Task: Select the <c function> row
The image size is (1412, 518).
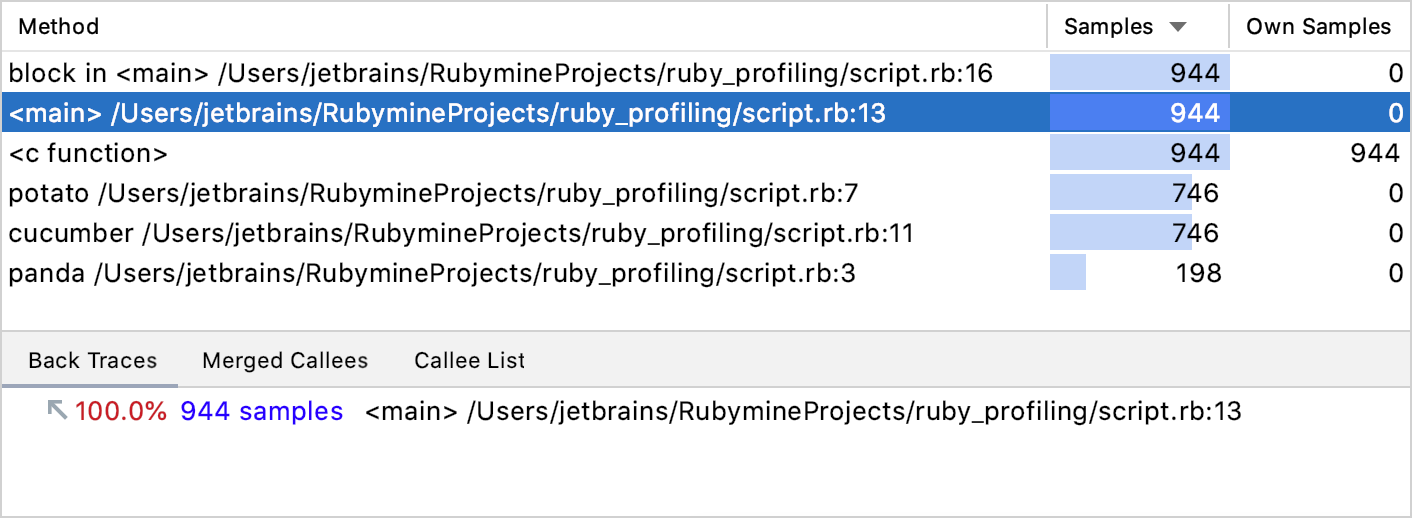Action: [x=88, y=154]
